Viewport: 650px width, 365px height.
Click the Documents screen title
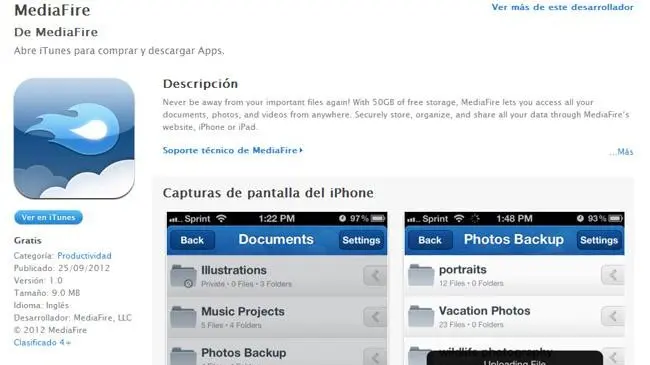276,239
